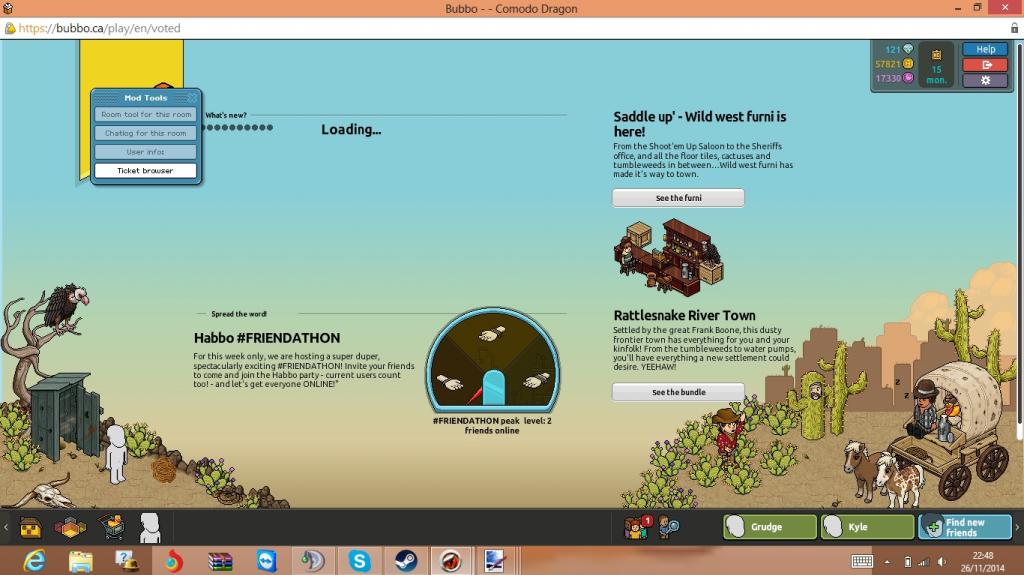This screenshot has height=575, width=1024.
Task: Click the white avatar by the outhouse
Action: tap(116, 454)
